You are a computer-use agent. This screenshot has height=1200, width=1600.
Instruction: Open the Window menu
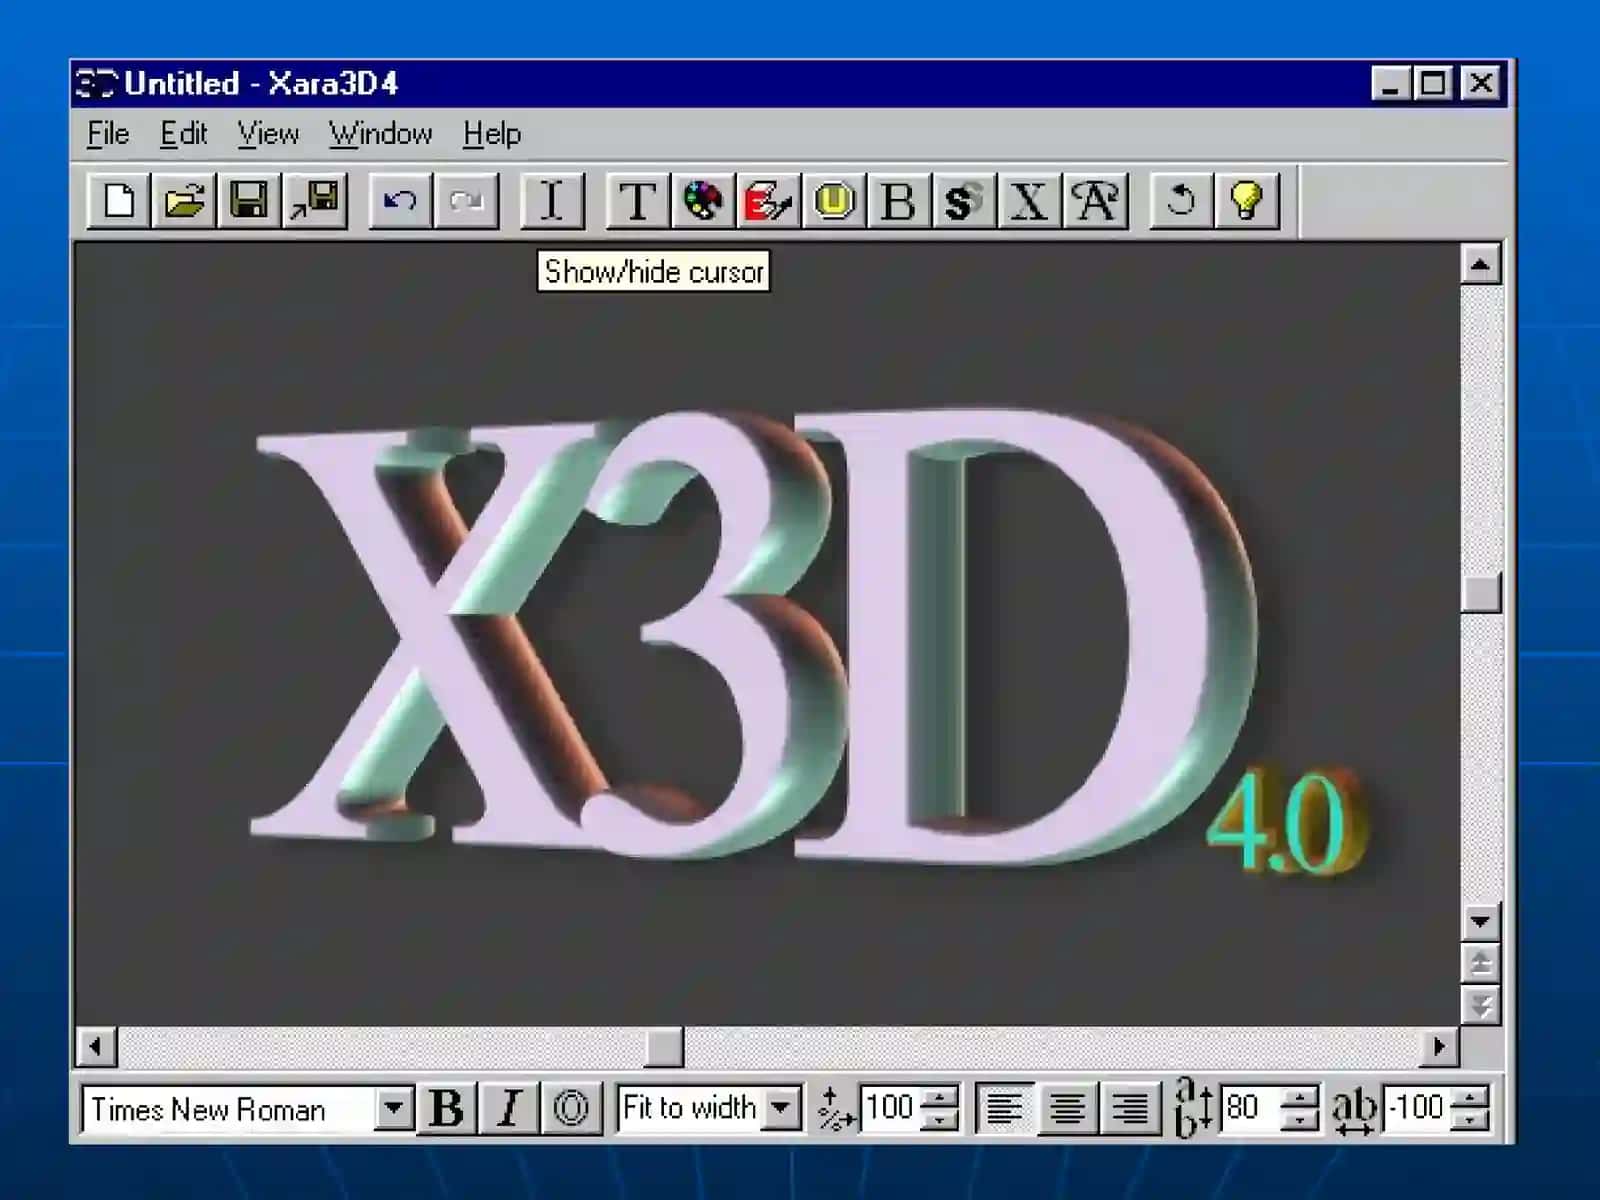coord(381,134)
